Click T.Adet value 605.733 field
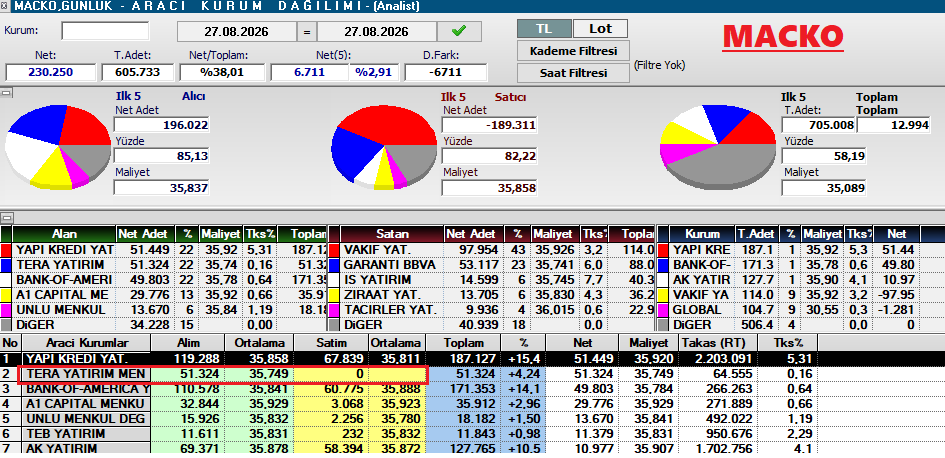Screen dimensions: 945x458 coord(137,72)
